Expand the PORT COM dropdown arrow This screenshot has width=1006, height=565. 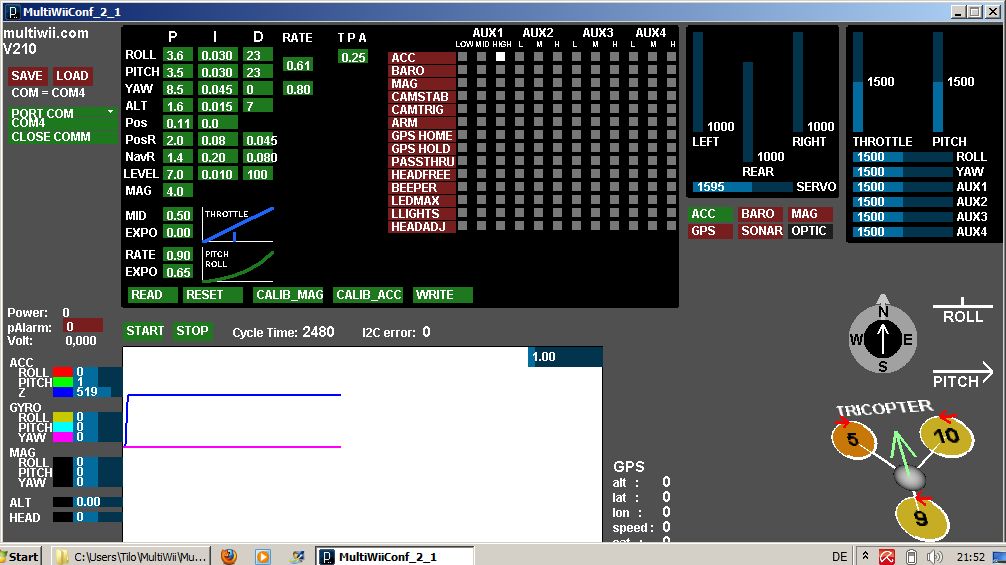coord(111,112)
